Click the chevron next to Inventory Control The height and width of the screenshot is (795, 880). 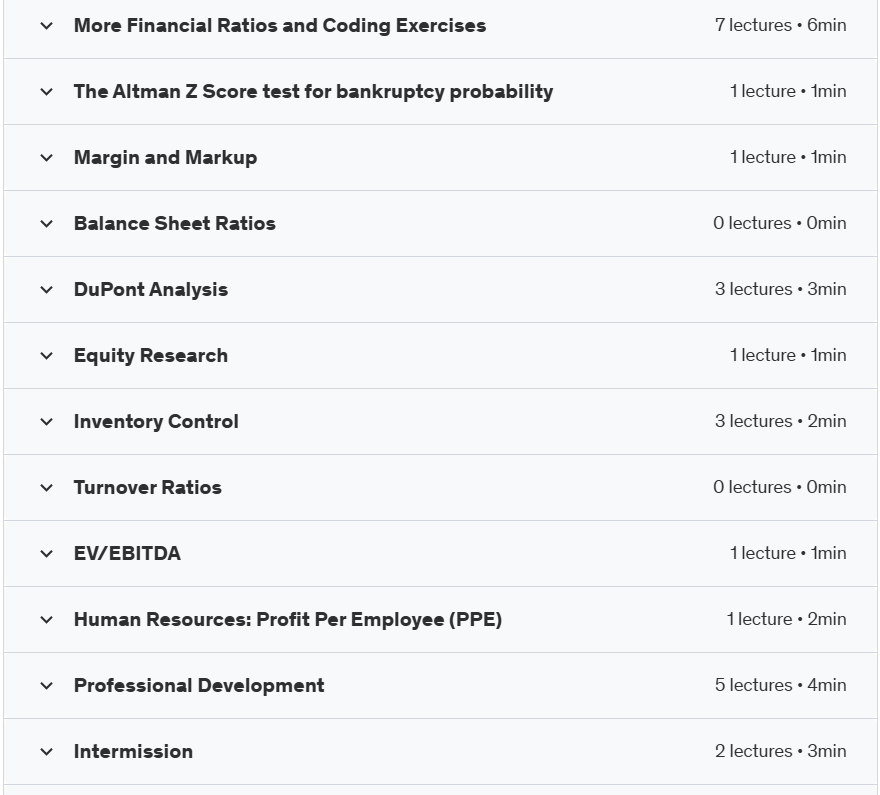point(47,422)
